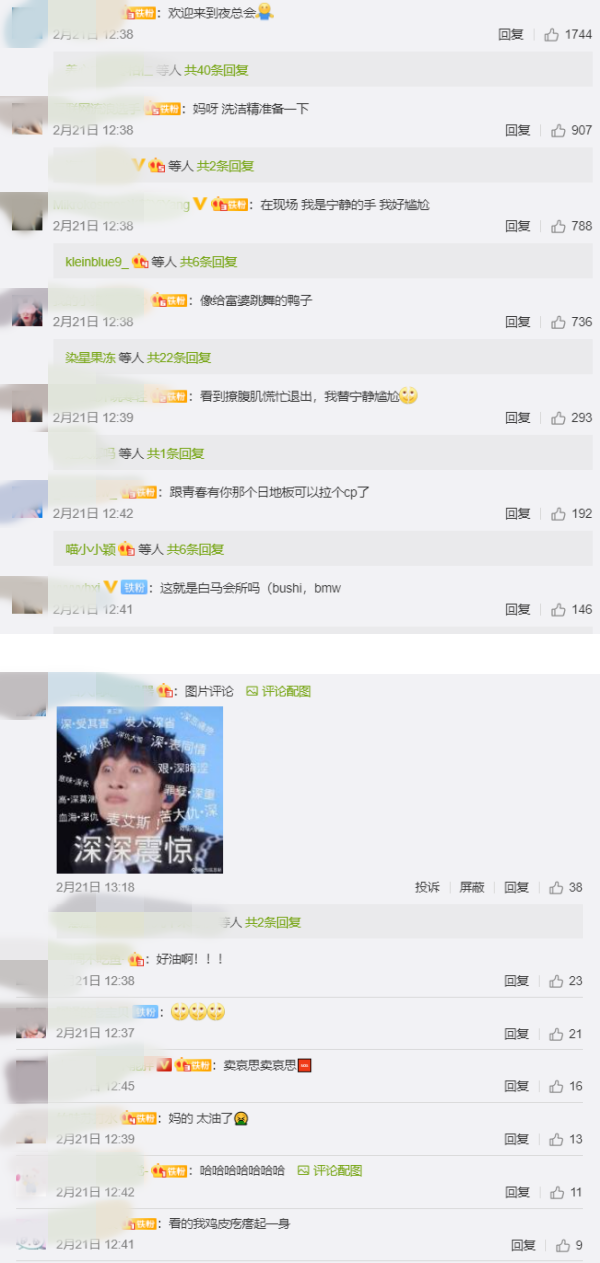
Task: Reply to the 白马会所 comment
Action: [x=518, y=609]
